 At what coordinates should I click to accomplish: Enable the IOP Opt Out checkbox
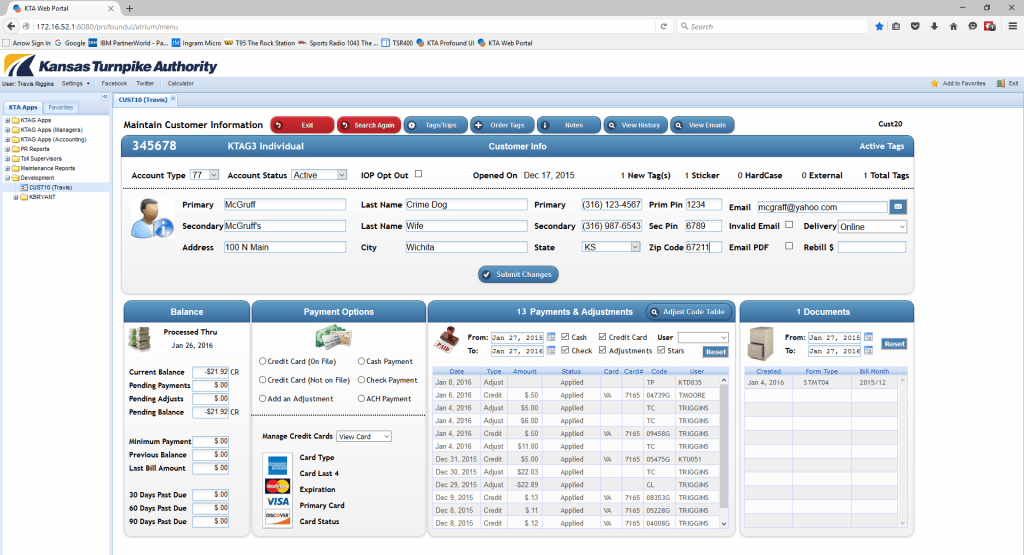click(419, 174)
